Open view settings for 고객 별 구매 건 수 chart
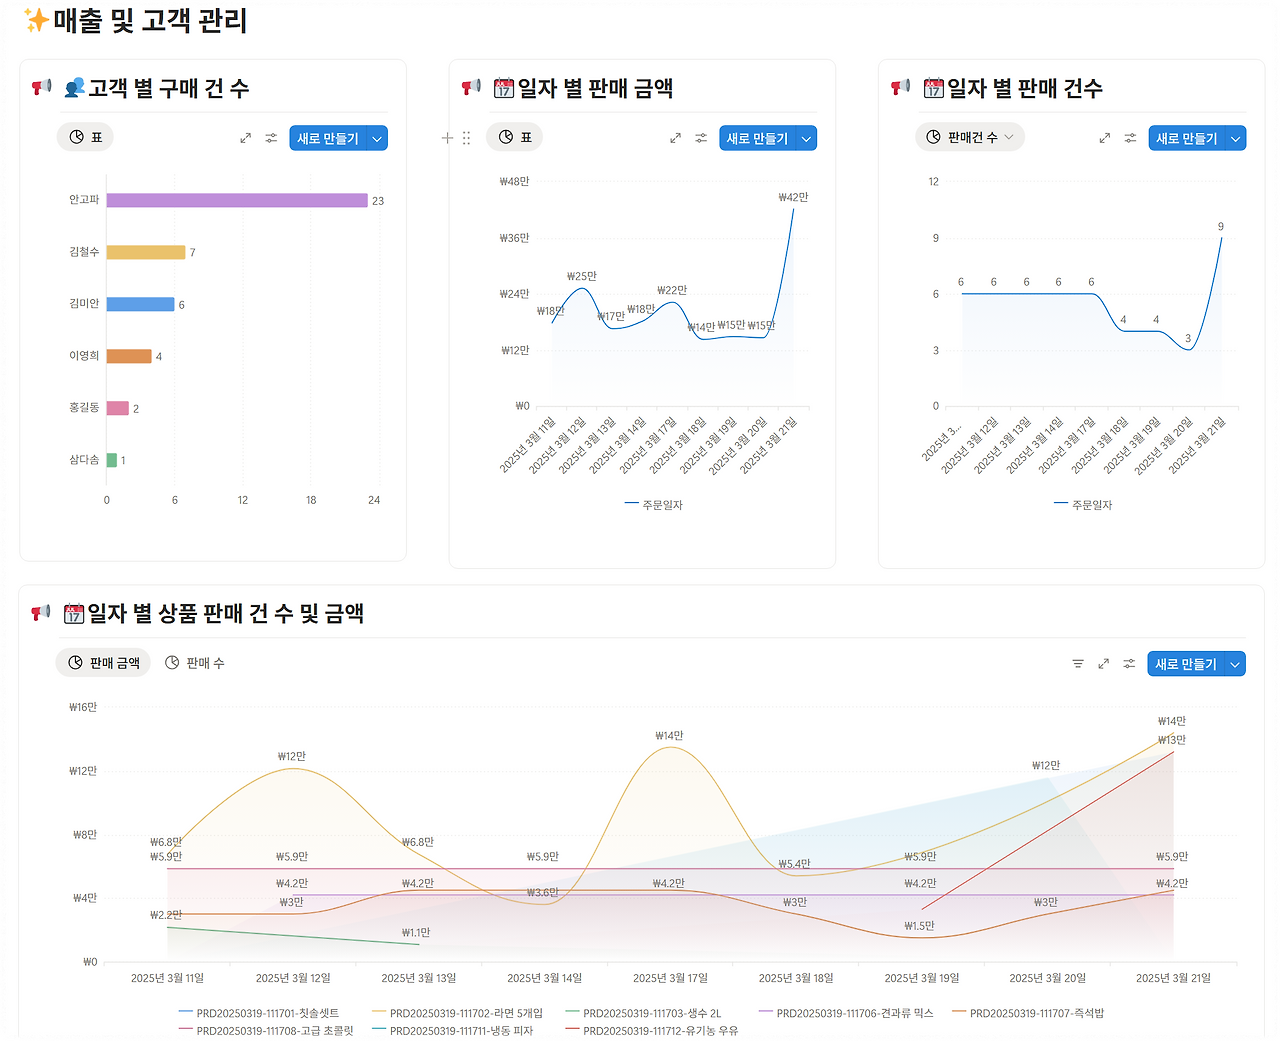The height and width of the screenshot is (1041, 1280). [271, 138]
